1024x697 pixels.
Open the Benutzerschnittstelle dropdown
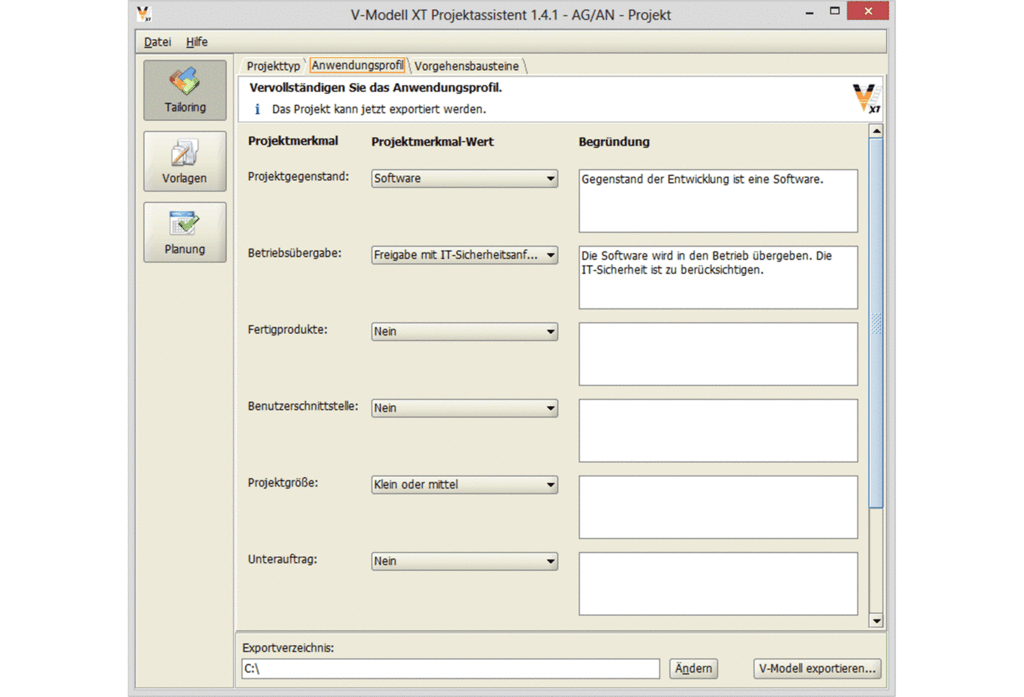464,408
